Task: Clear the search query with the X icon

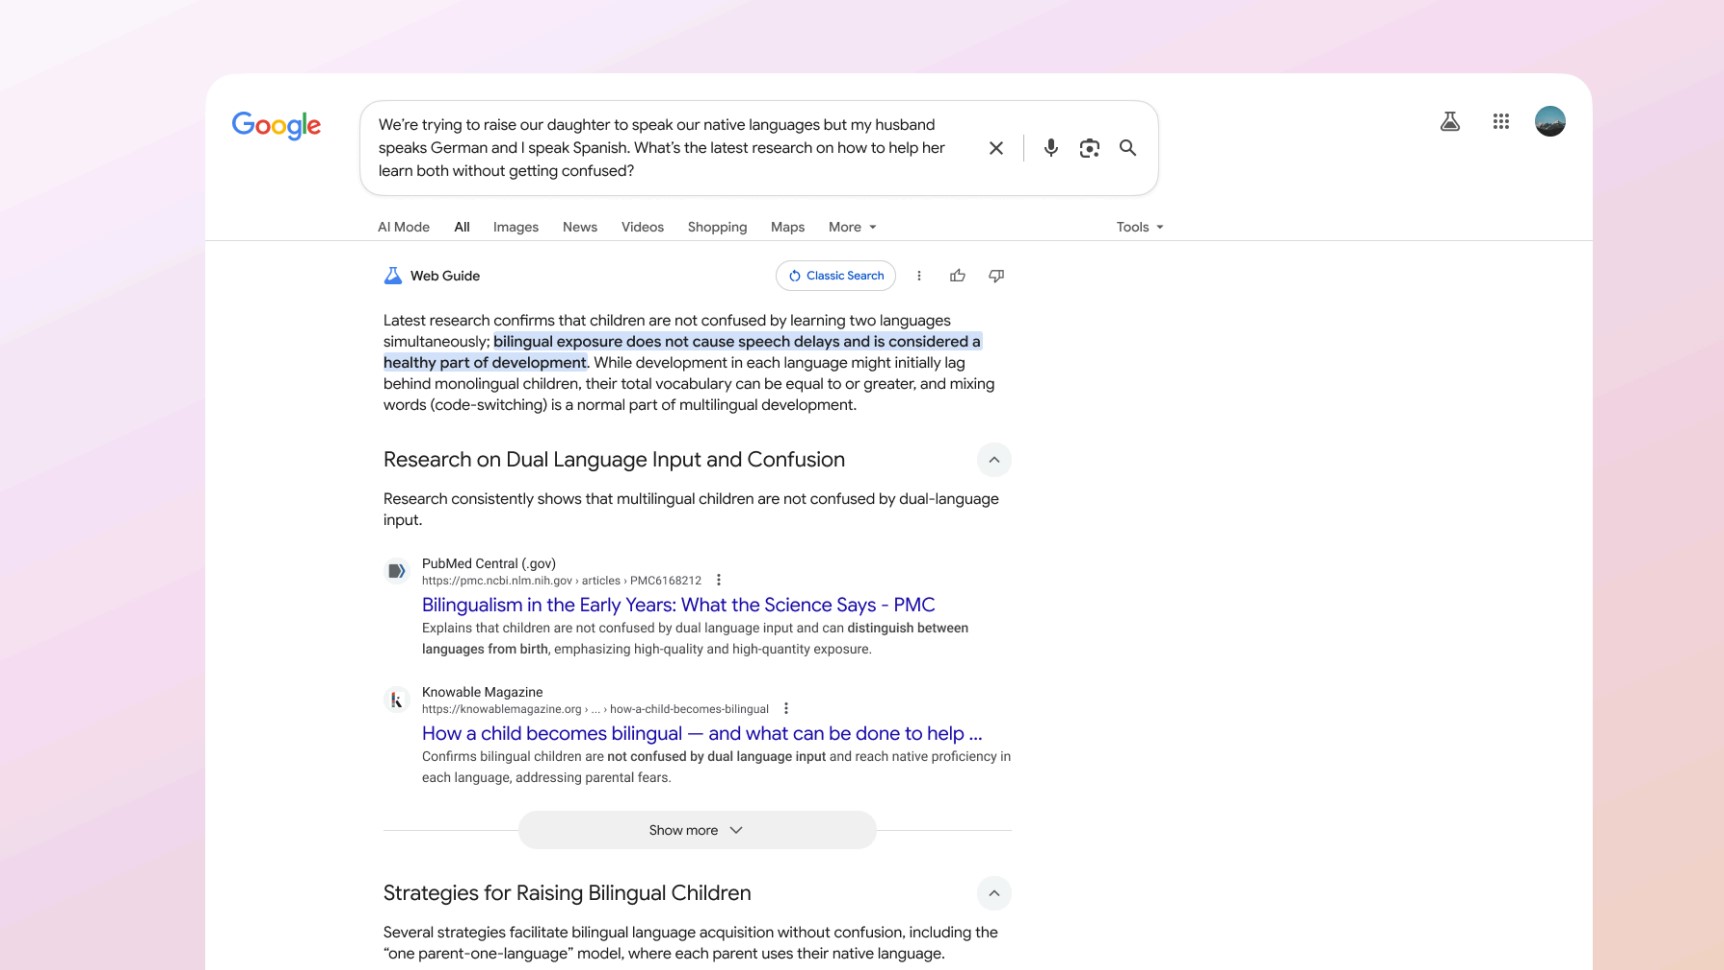Action: [996, 147]
